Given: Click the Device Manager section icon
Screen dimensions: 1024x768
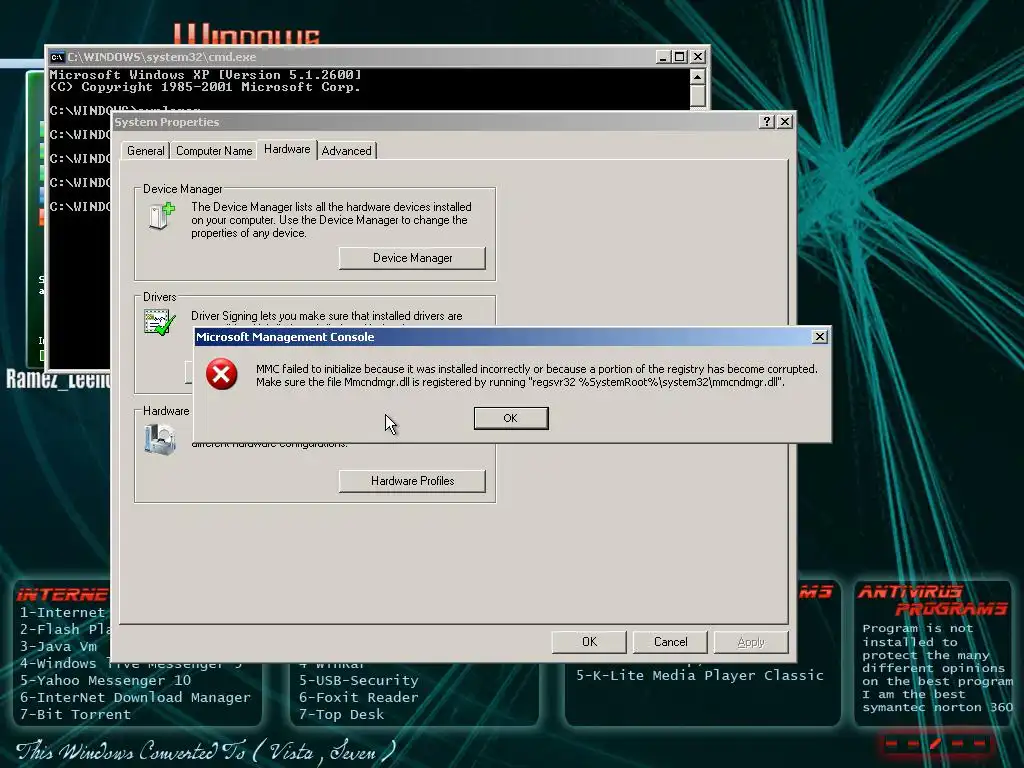Looking at the screenshot, I should tap(161, 217).
